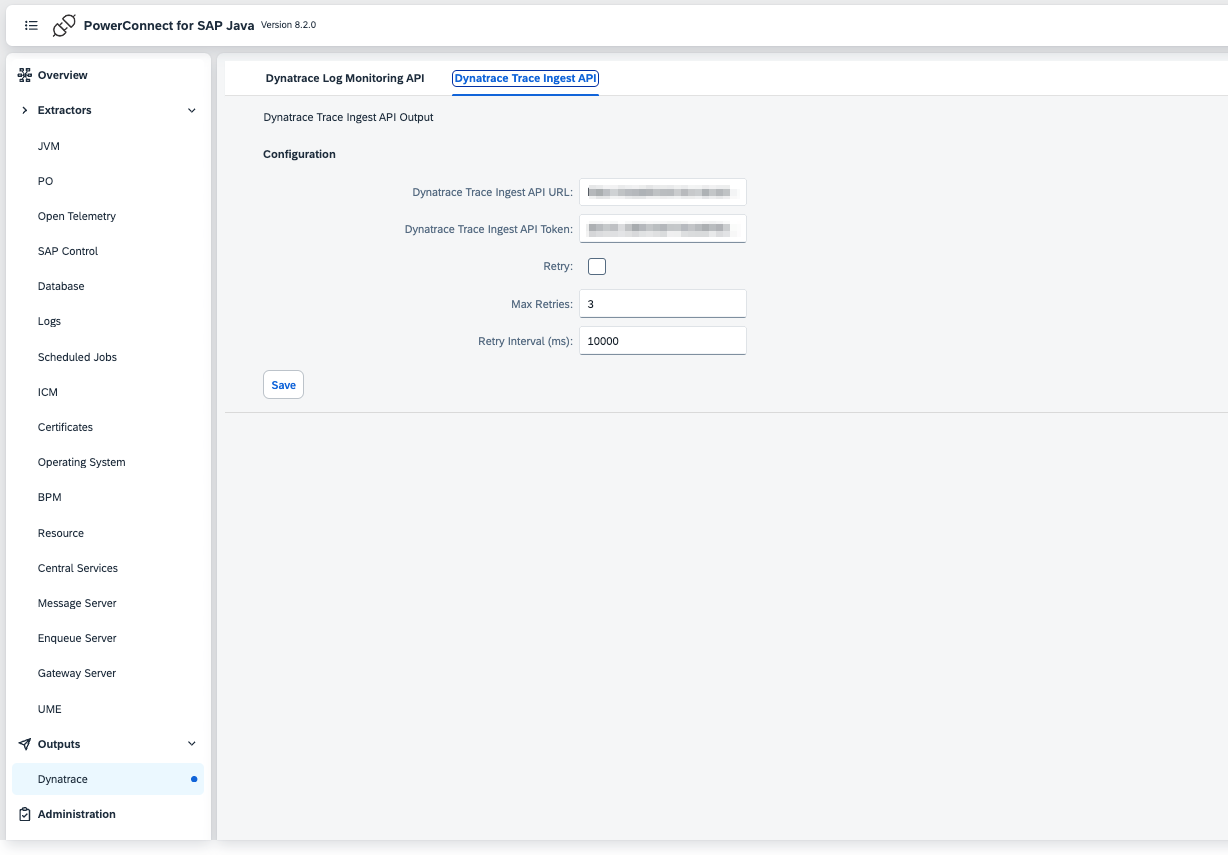
Task: Click the Administration clipboard icon
Action: coord(25,814)
